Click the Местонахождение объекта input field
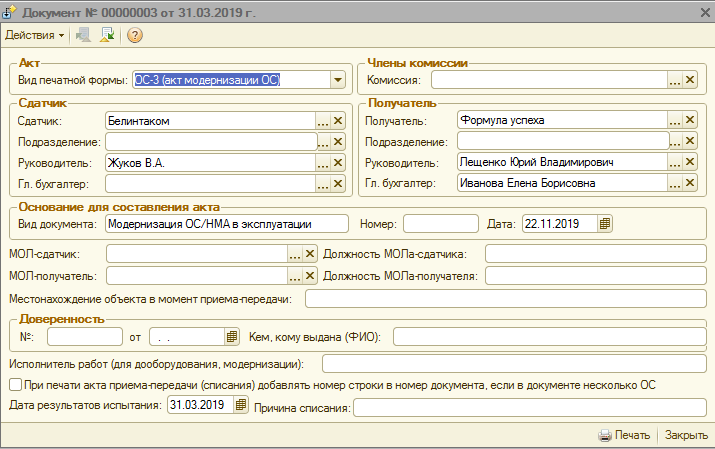Screen dimensions: 715x449 click(x=505, y=299)
